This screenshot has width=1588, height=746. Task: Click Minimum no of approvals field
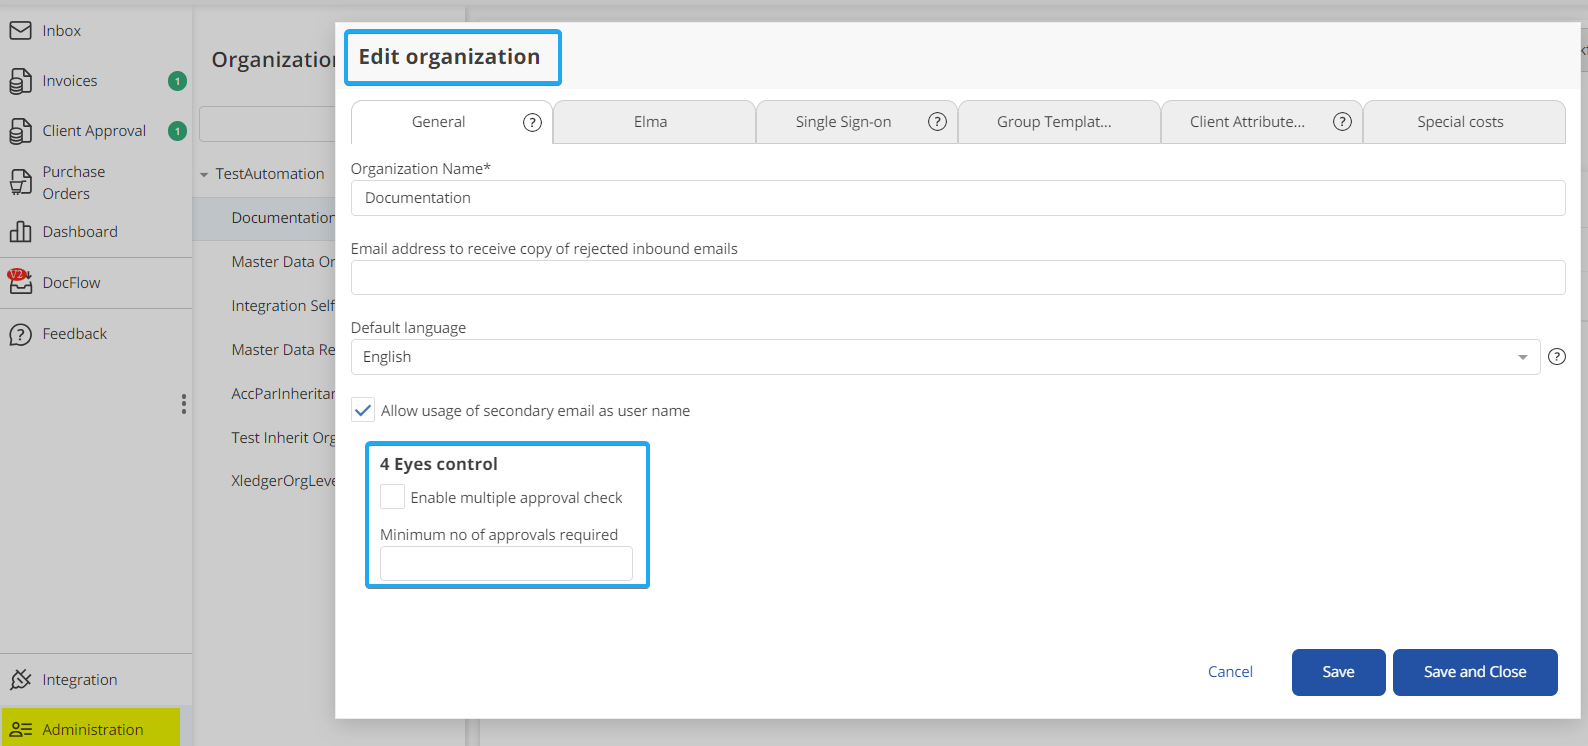[506, 564]
